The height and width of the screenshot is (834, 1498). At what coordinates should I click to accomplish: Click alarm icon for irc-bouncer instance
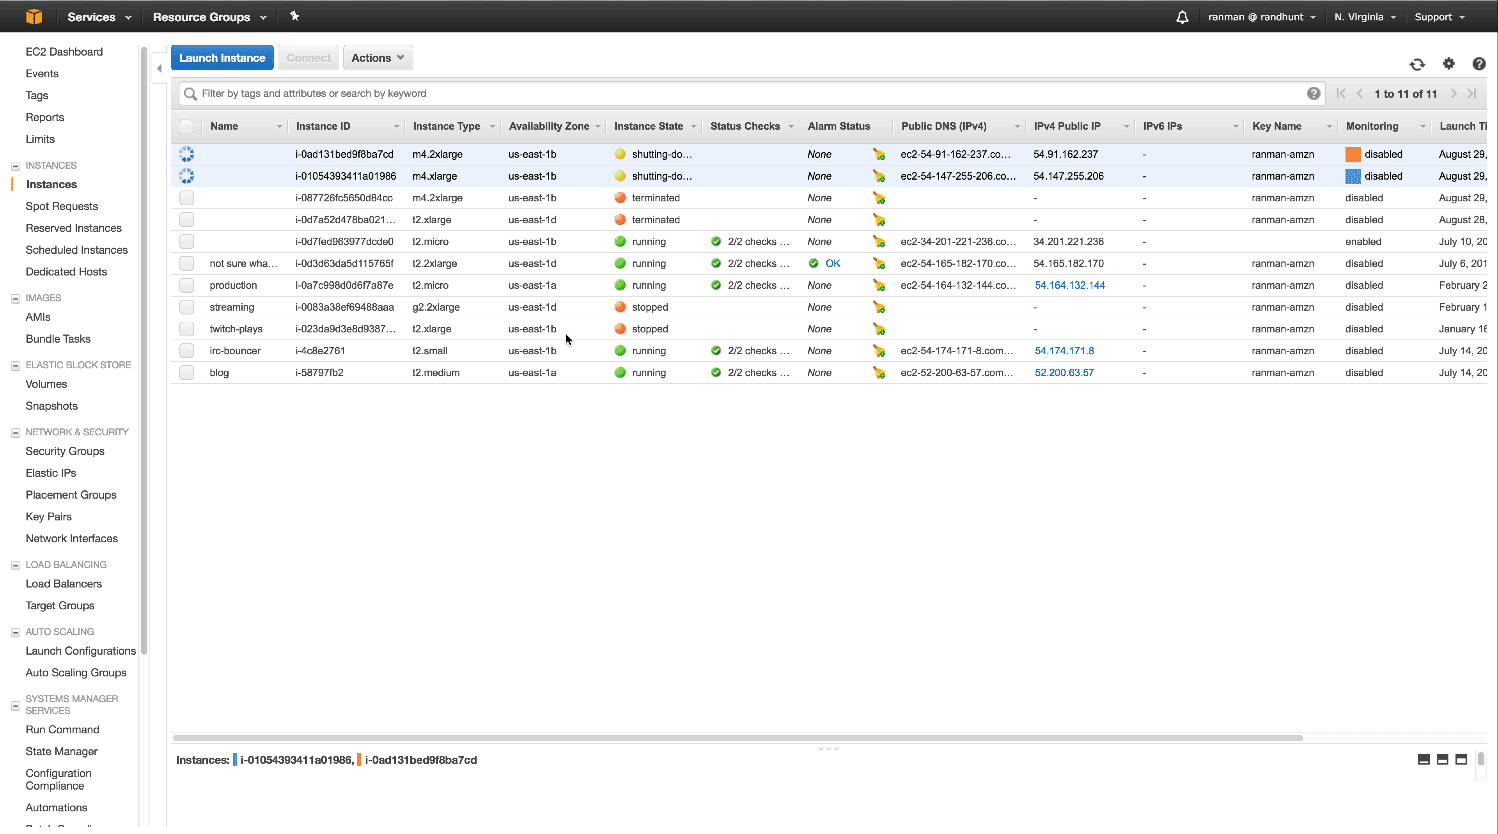[x=879, y=351]
